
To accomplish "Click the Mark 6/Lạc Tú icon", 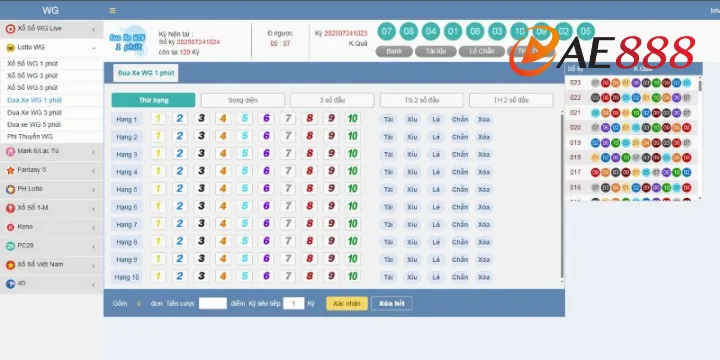I will tap(10, 152).
